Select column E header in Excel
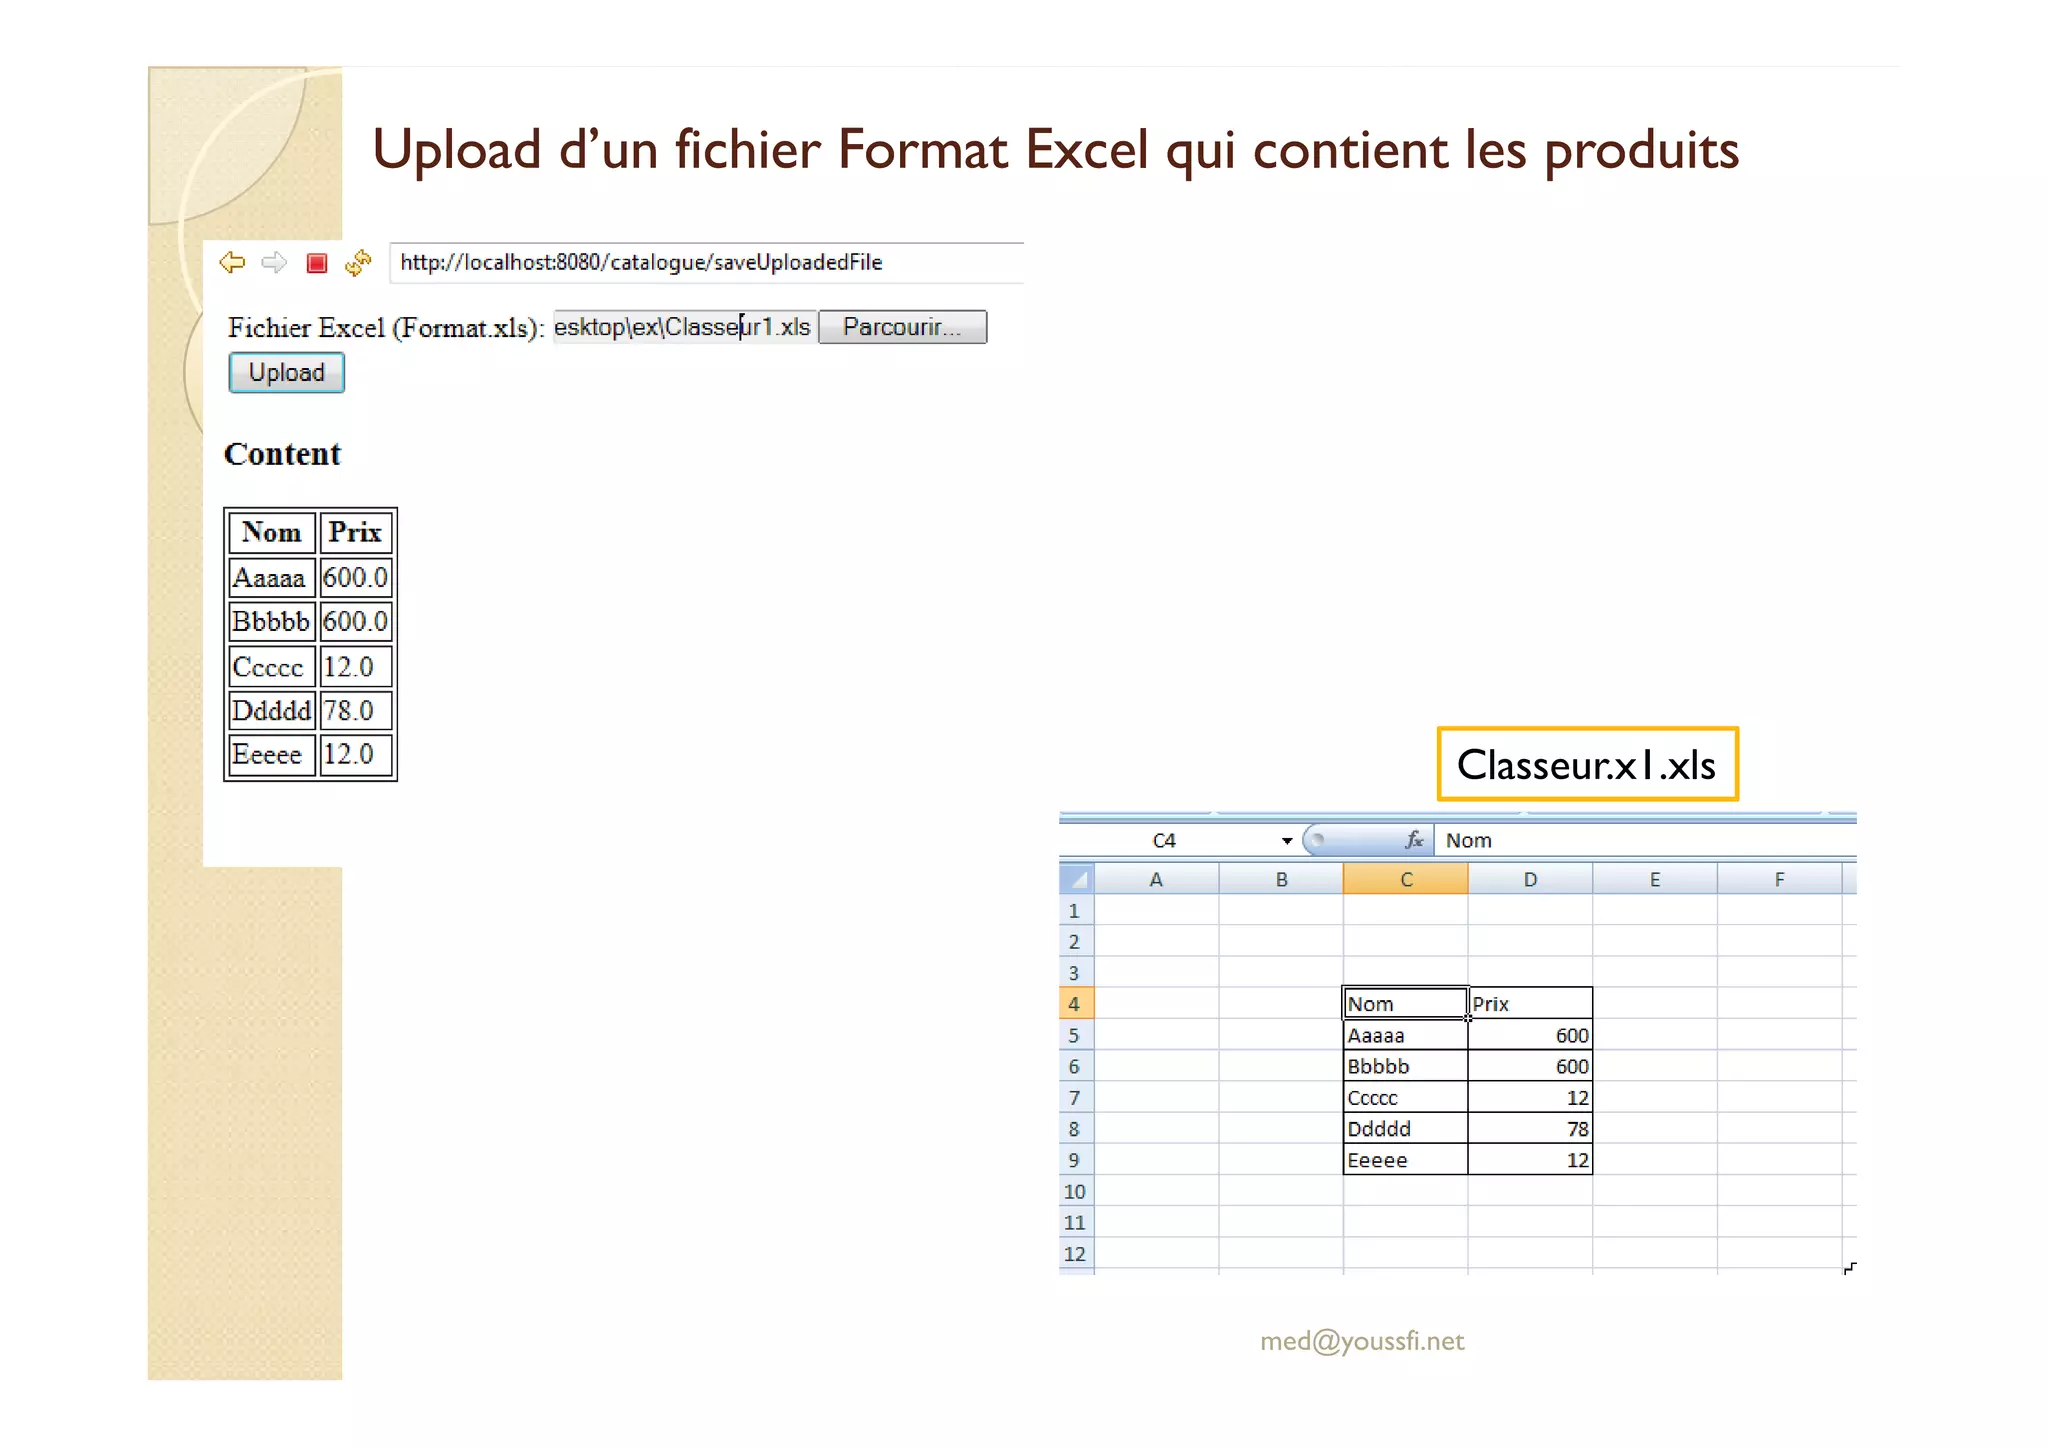Image resolution: width=2048 pixels, height=1447 pixels. click(x=1655, y=879)
